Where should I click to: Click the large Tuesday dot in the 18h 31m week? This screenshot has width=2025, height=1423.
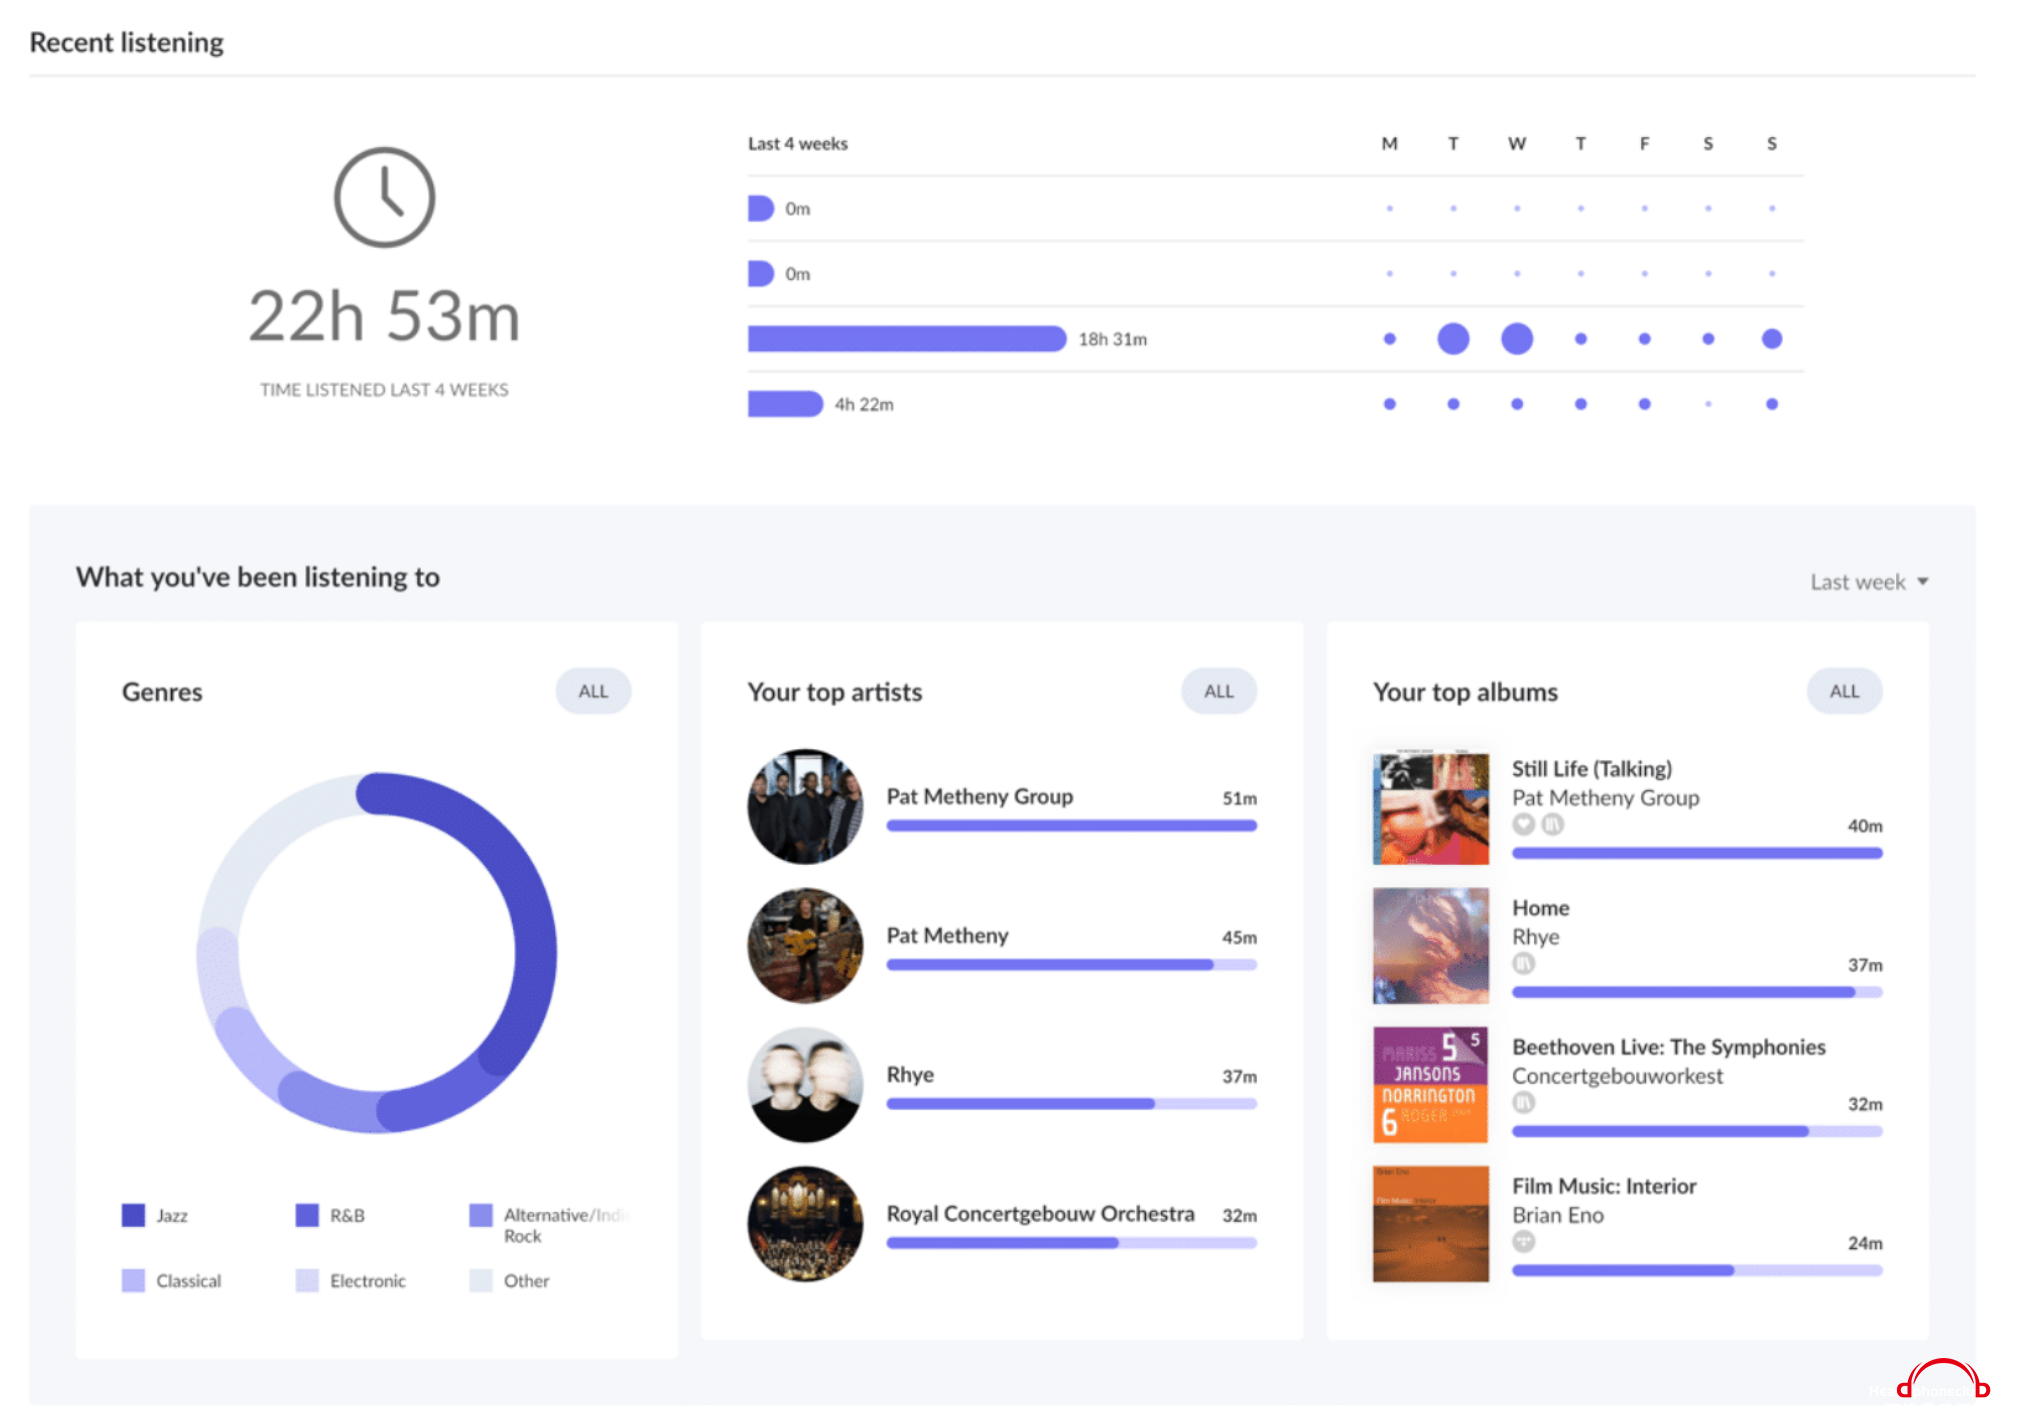click(1453, 339)
